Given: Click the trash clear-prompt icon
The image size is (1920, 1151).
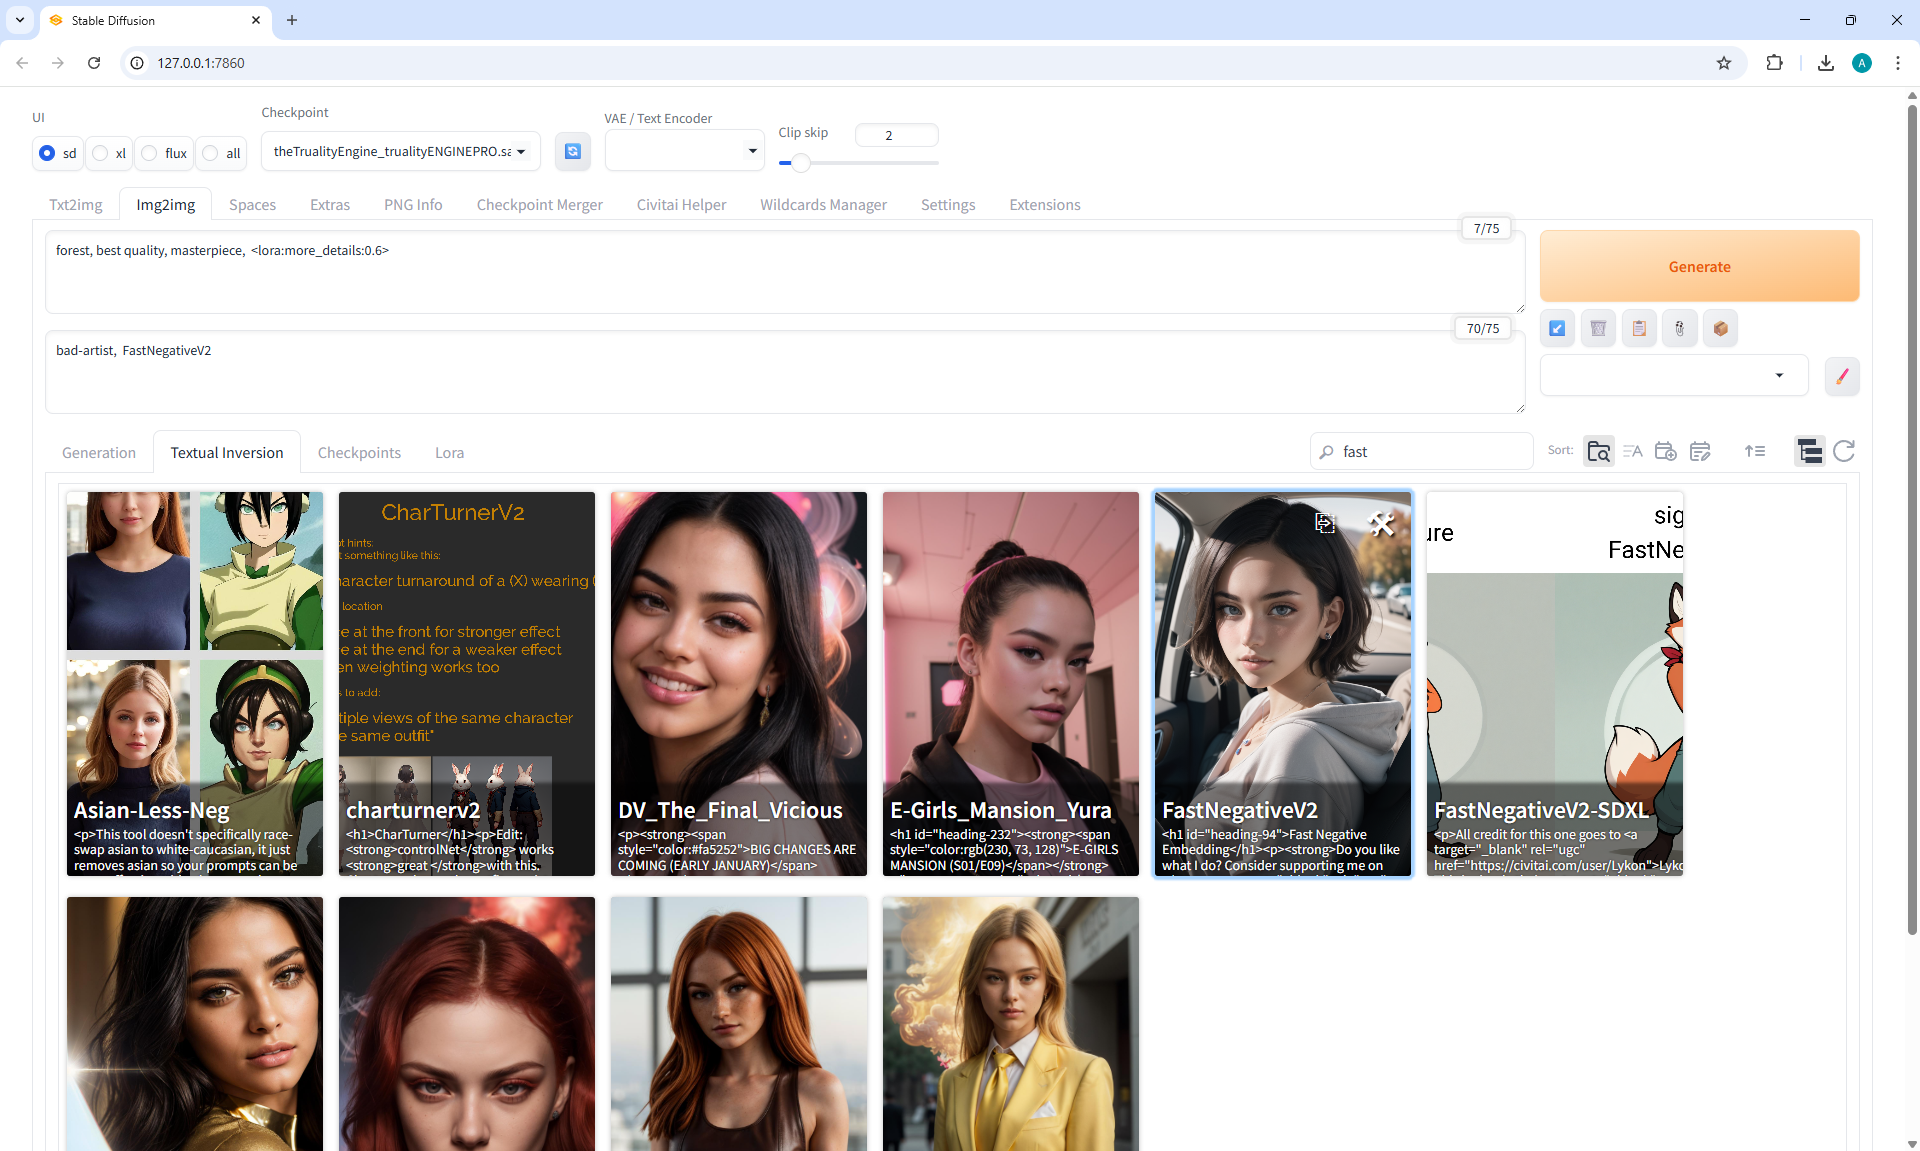Looking at the screenshot, I should tap(1598, 328).
